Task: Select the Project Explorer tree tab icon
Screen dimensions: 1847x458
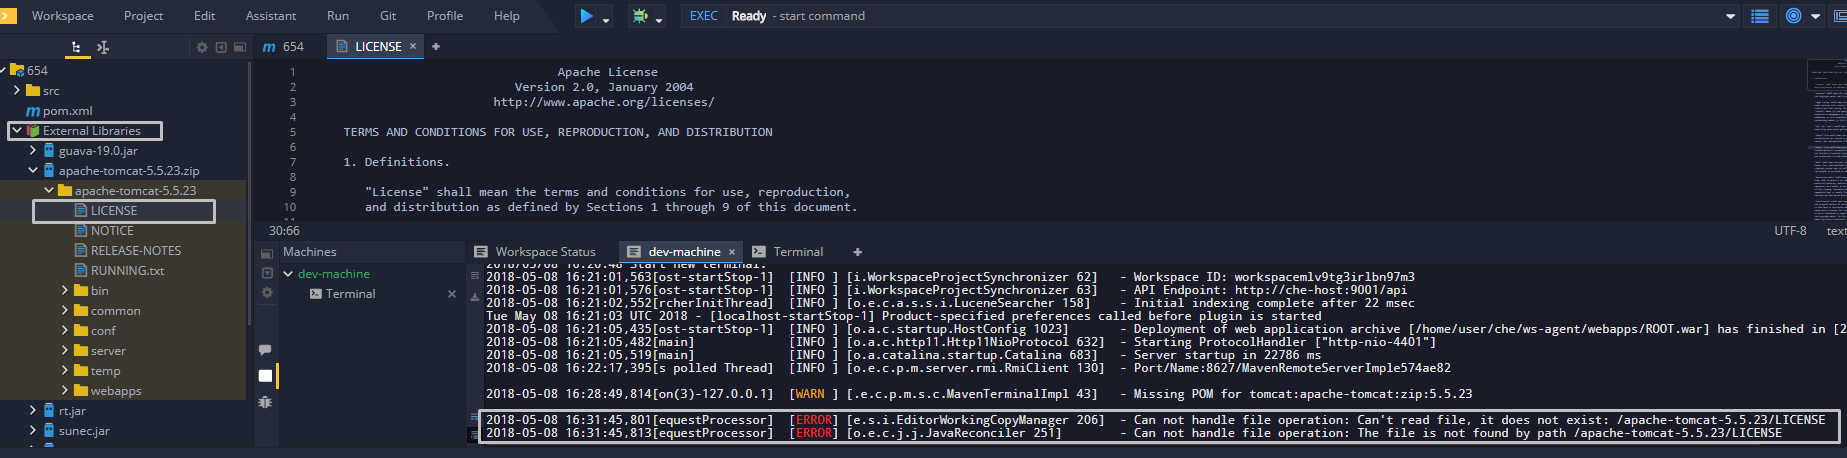Action: click(76, 46)
